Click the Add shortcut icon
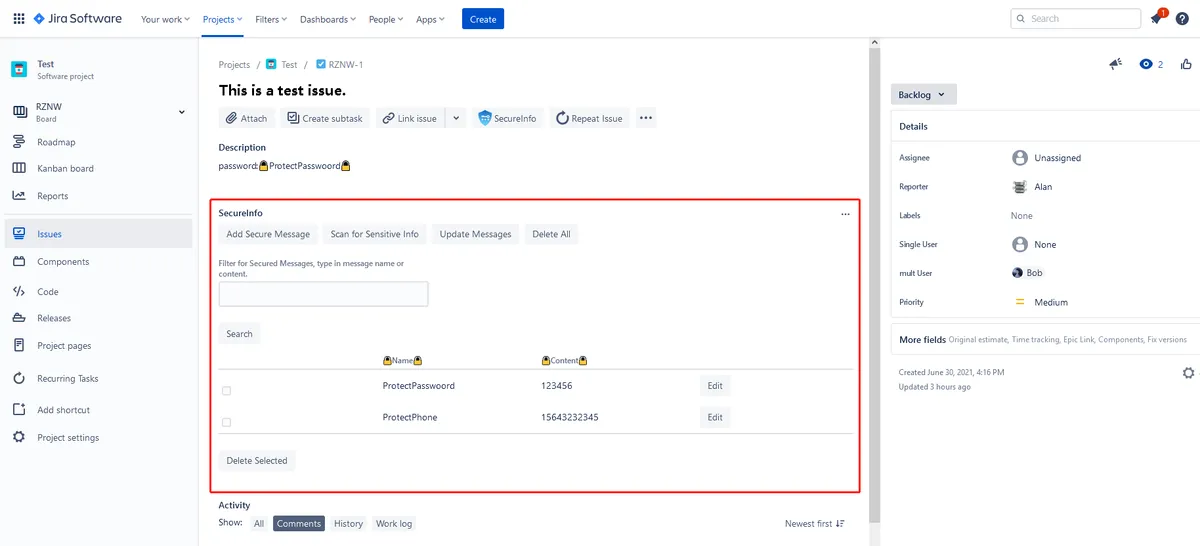Image resolution: width=1200 pixels, height=546 pixels. click(x=18, y=410)
